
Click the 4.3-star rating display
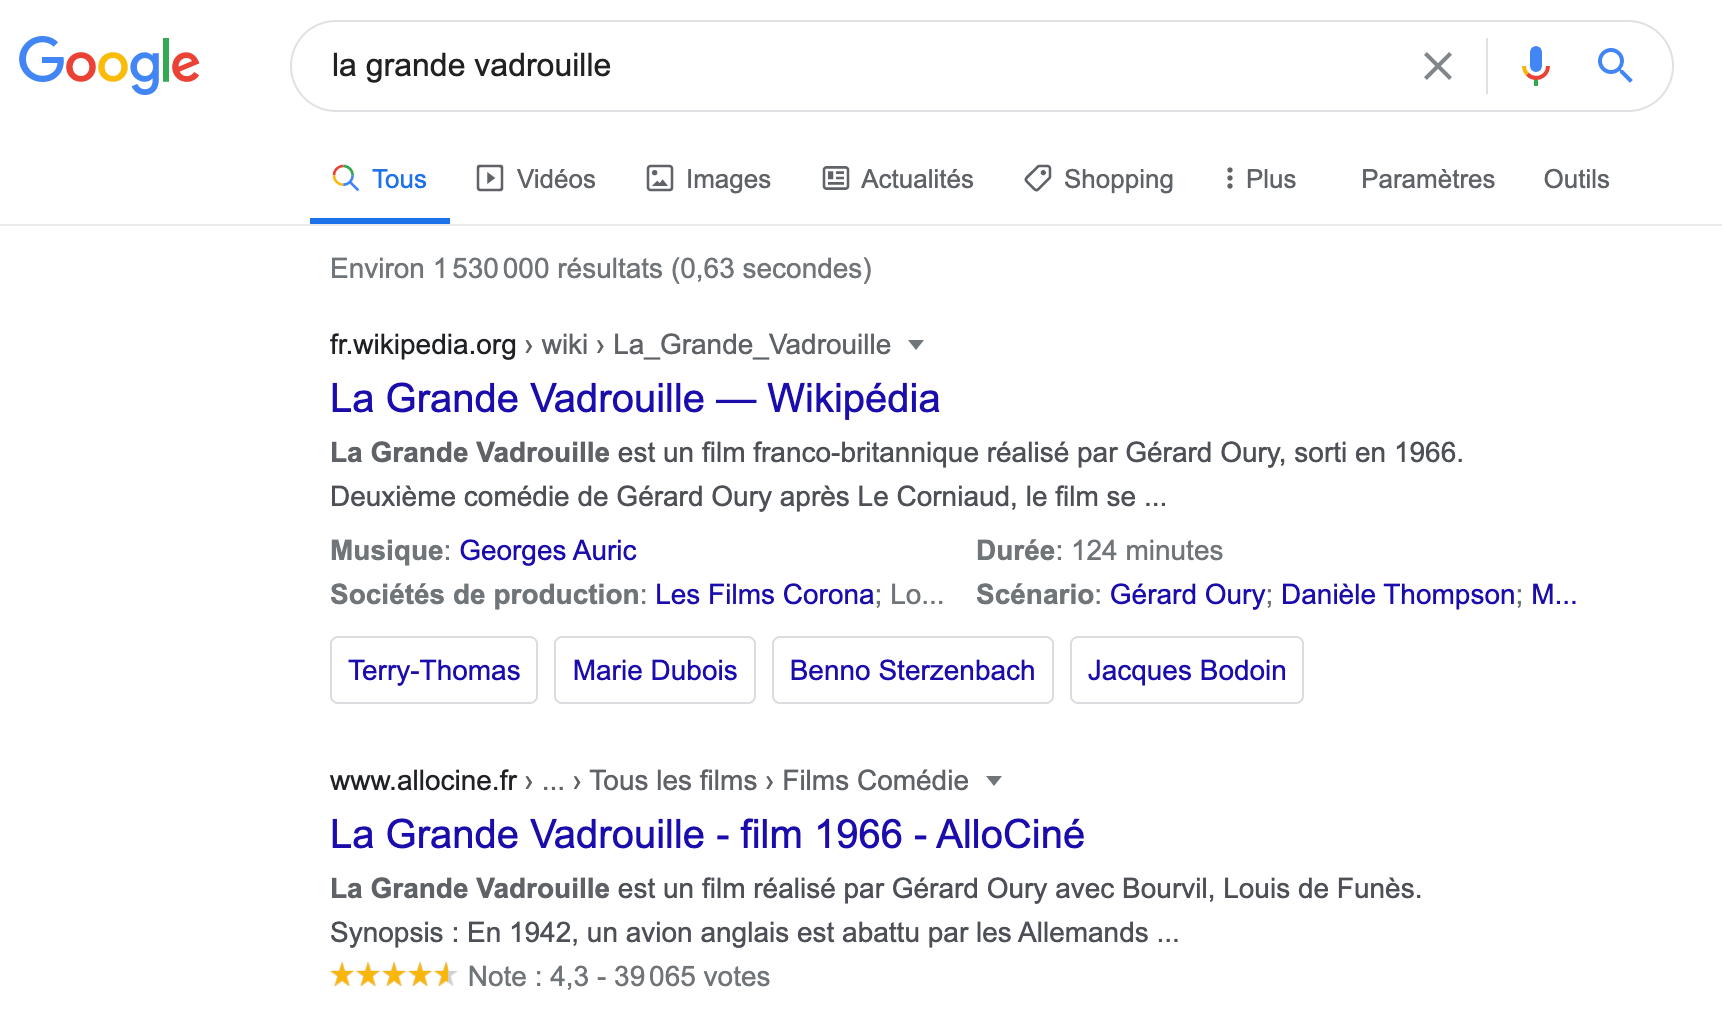click(x=393, y=975)
